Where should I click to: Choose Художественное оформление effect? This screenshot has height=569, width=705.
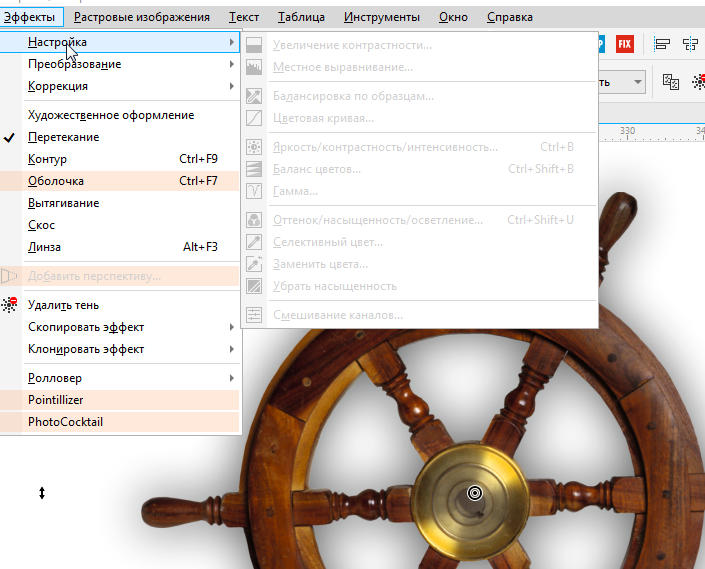pos(119,115)
